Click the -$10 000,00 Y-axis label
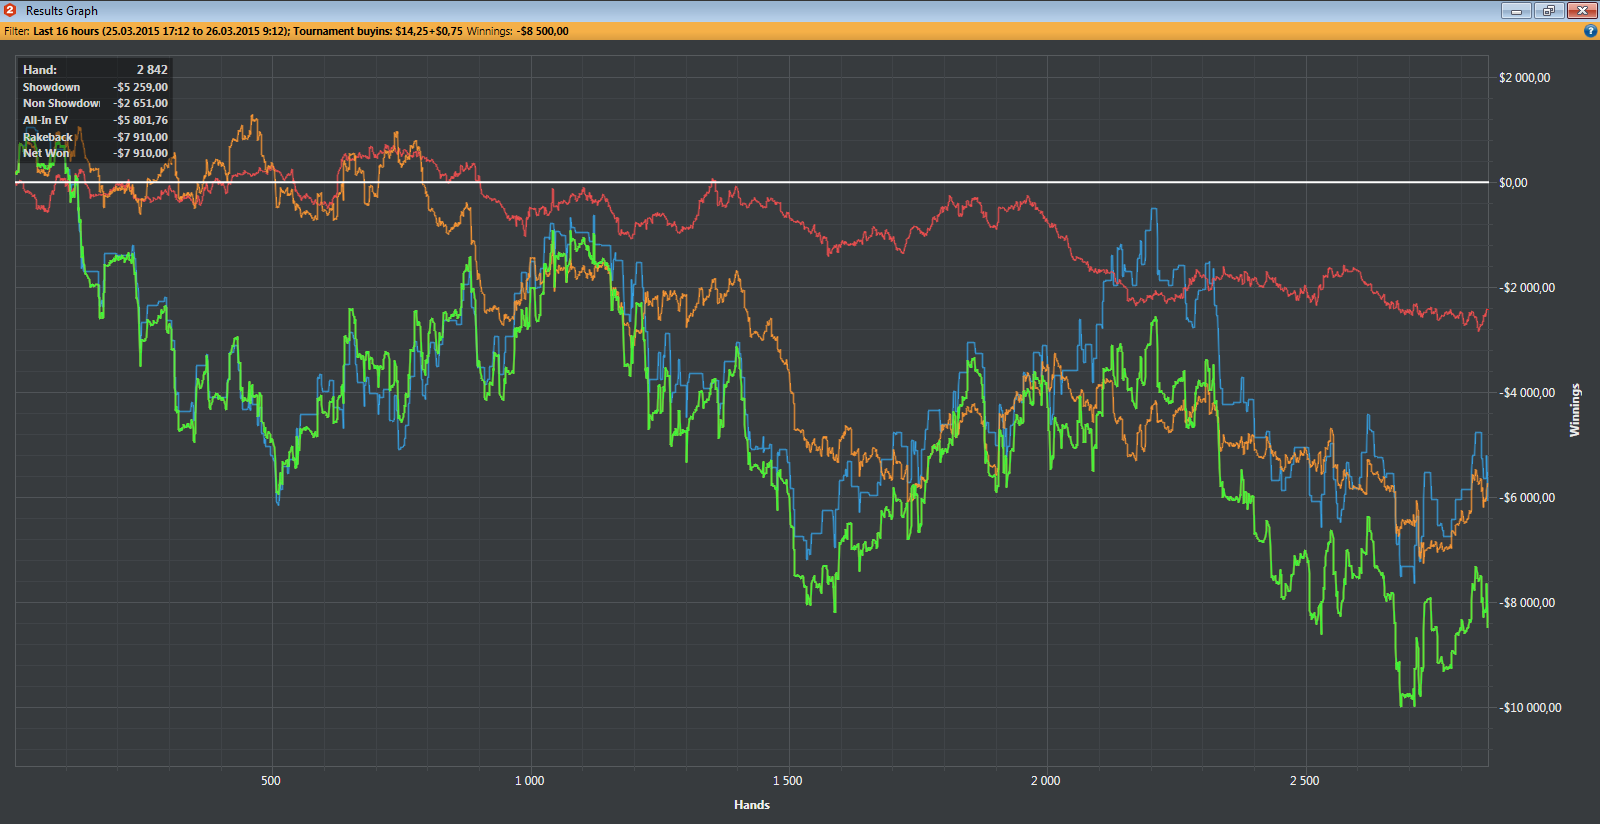This screenshot has width=1602, height=824. click(x=1530, y=708)
